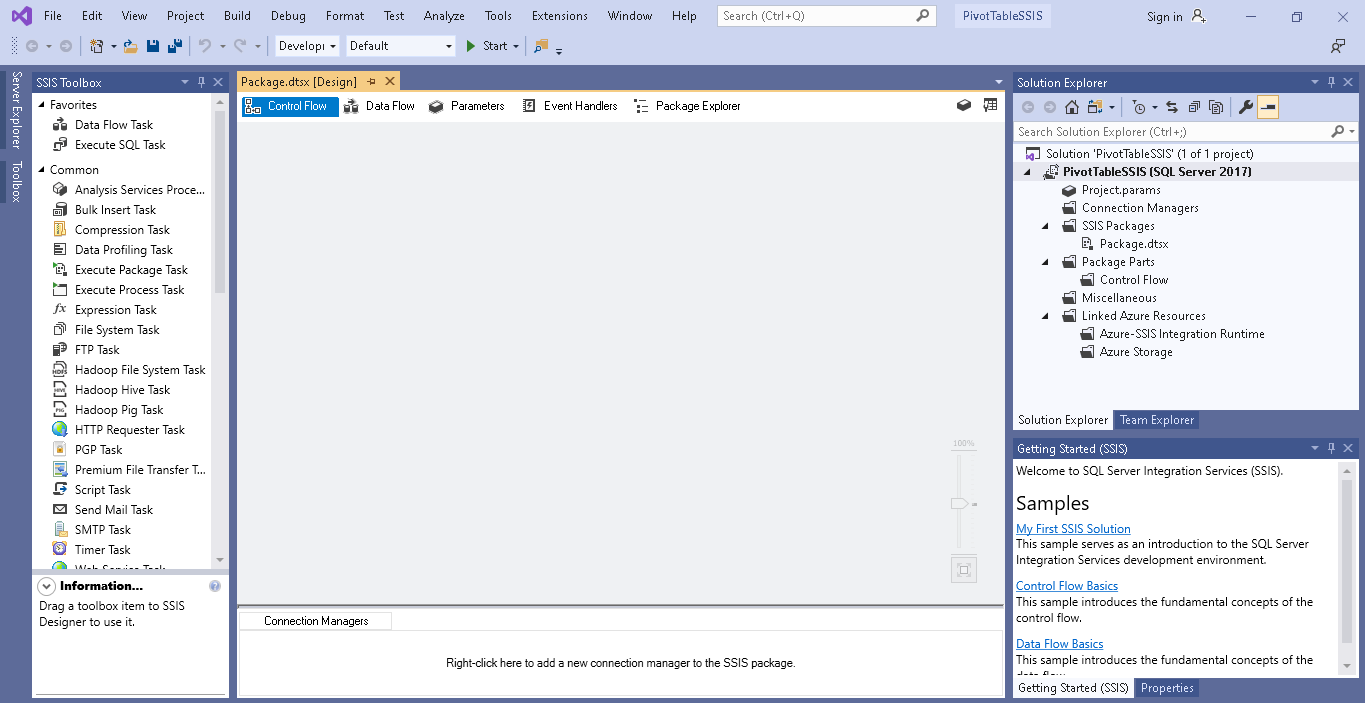1365x703 pixels.
Task: Open the Extensions menu
Action: pyautogui.click(x=560, y=16)
